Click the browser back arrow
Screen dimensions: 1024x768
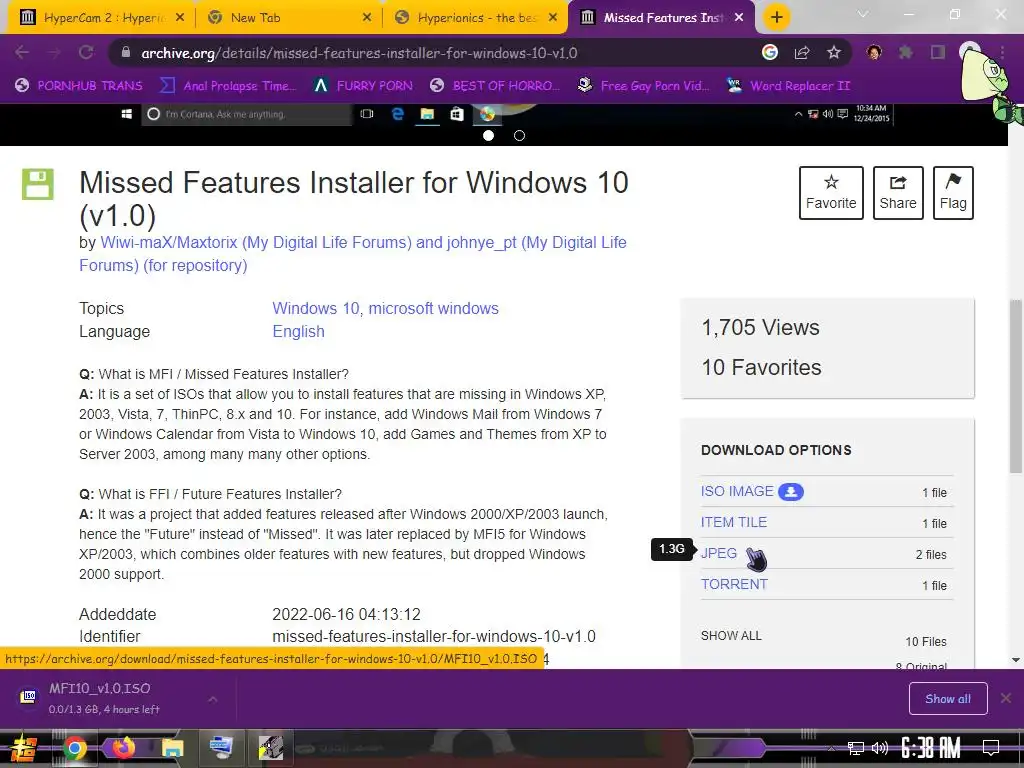click(22, 52)
